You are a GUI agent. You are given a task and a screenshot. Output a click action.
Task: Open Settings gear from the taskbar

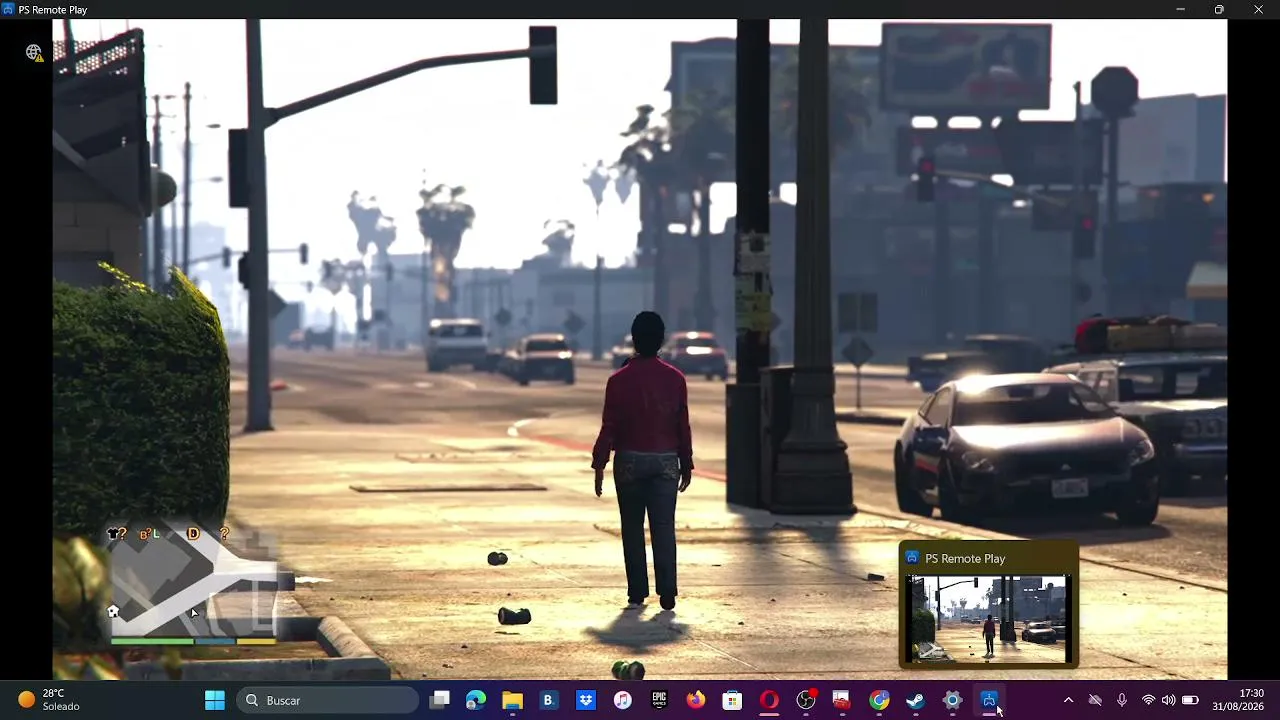(x=952, y=700)
